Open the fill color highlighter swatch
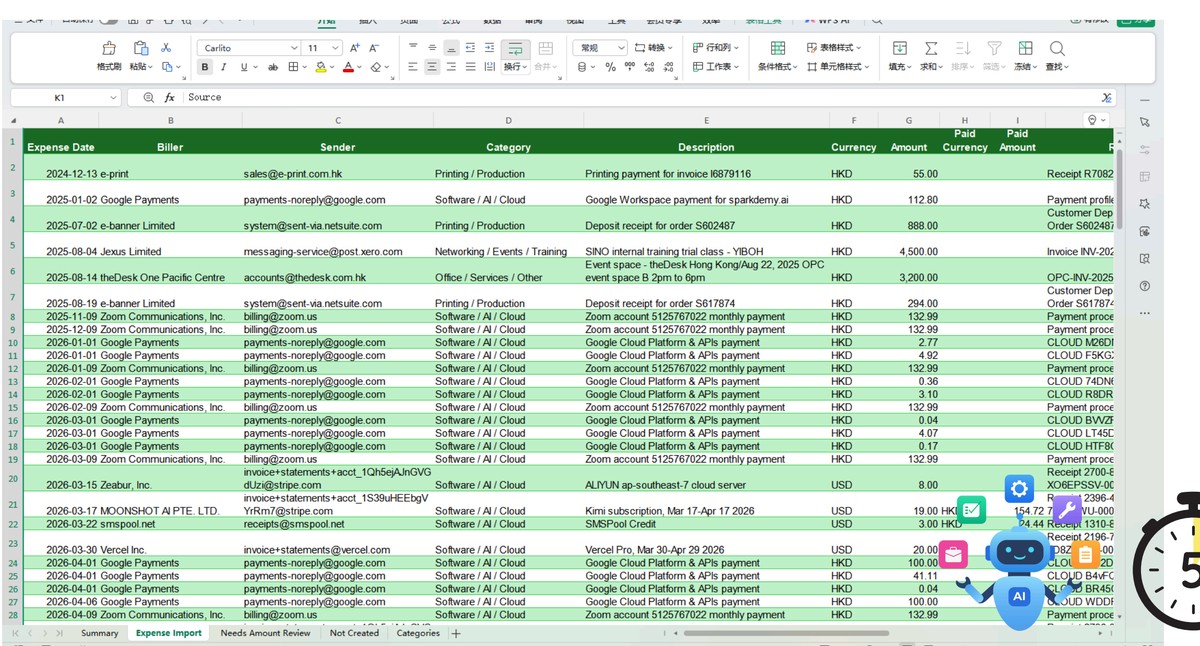This screenshot has width=1200, height=646. pos(320,67)
